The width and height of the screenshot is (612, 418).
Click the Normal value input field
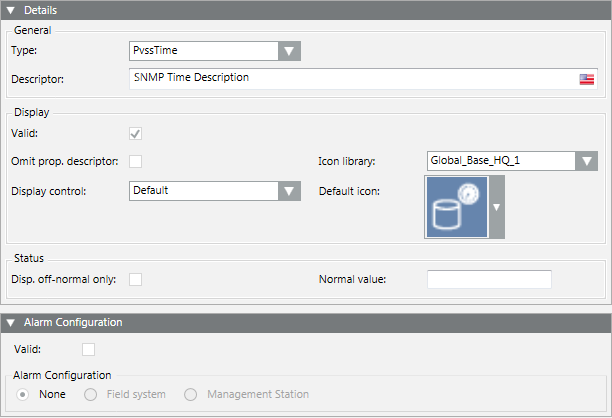(x=489, y=279)
